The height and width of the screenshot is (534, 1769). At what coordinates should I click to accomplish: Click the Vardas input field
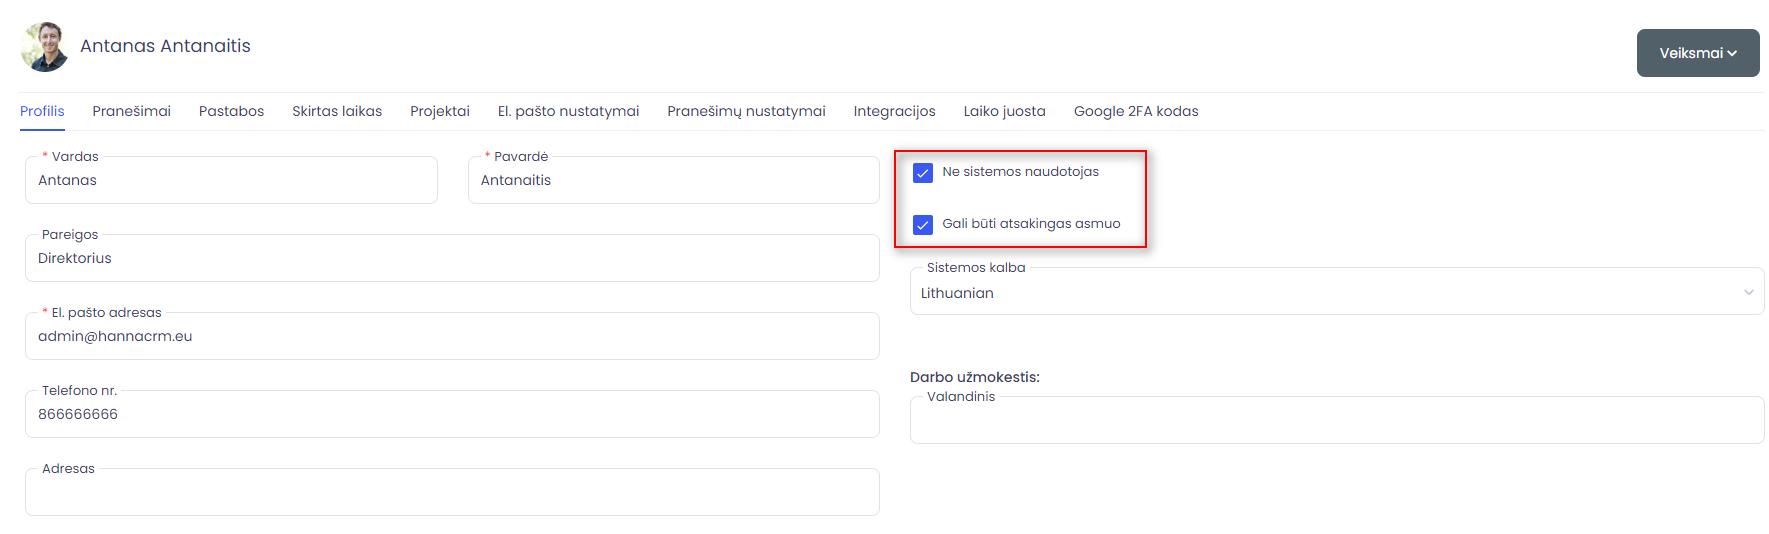click(x=231, y=180)
